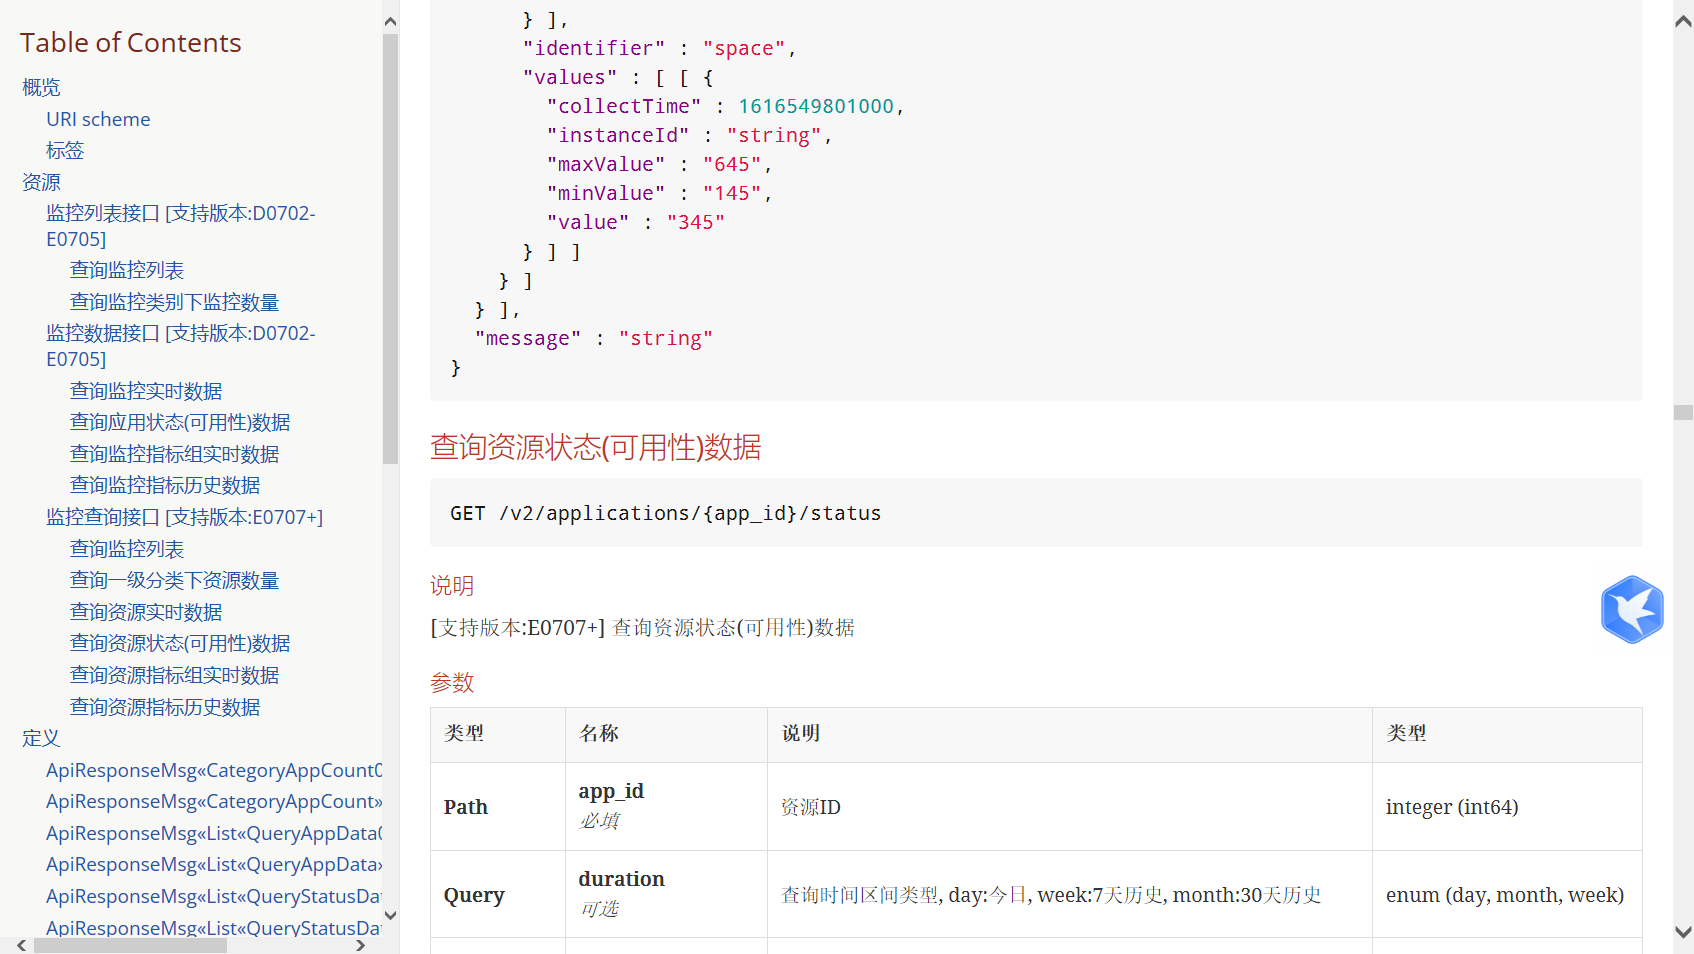1694x954 pixels.
Task: Click the page scrollbar down arrow
Action: (x=1683, y=932)
